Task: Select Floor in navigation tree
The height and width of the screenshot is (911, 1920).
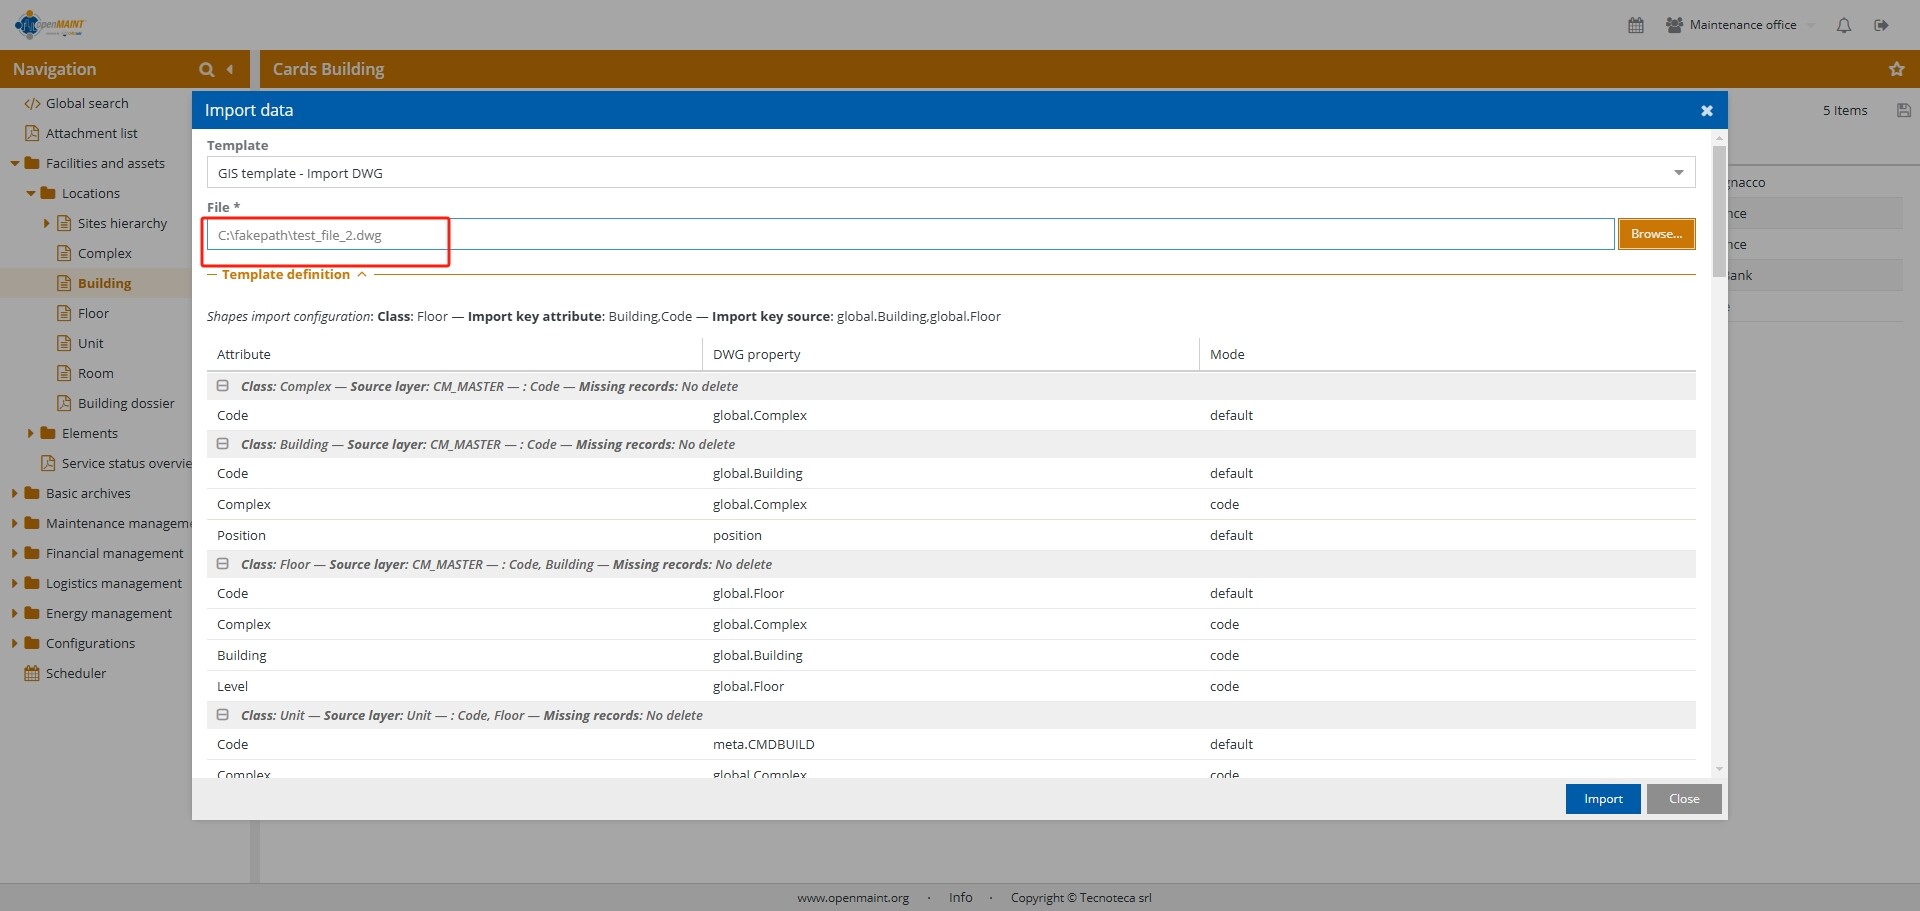Action: tap(94, 313)
